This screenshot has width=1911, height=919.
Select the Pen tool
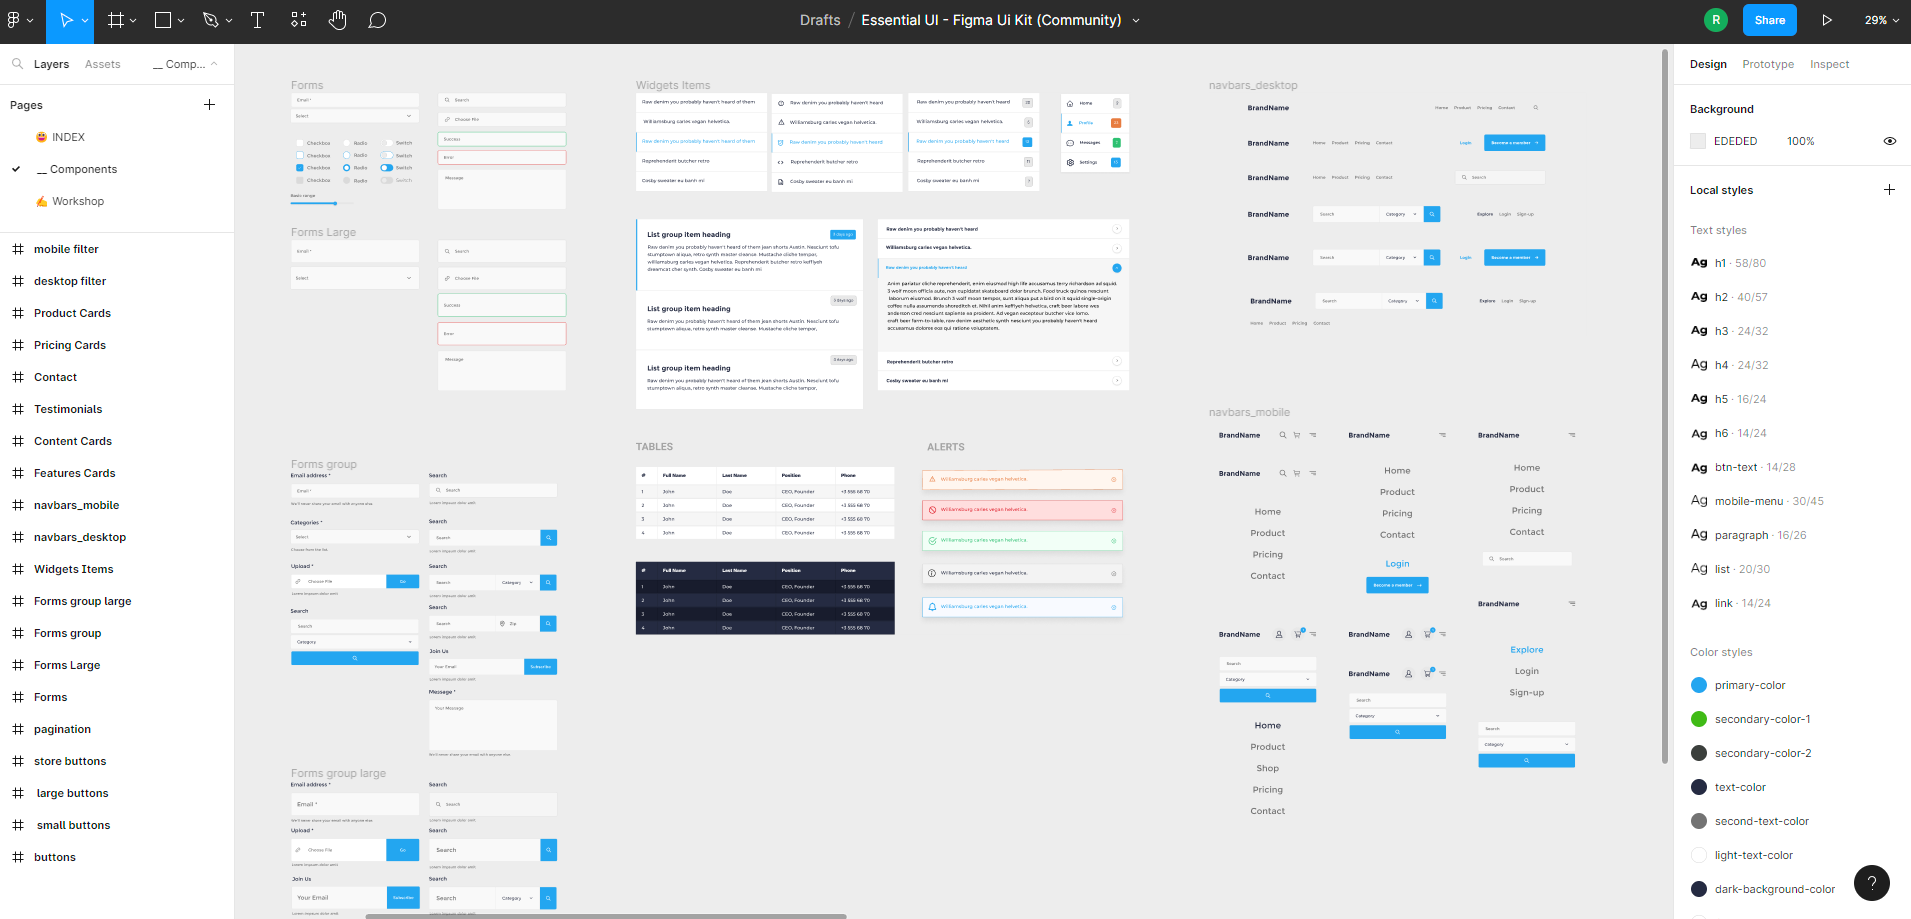[x=208, y=19]
